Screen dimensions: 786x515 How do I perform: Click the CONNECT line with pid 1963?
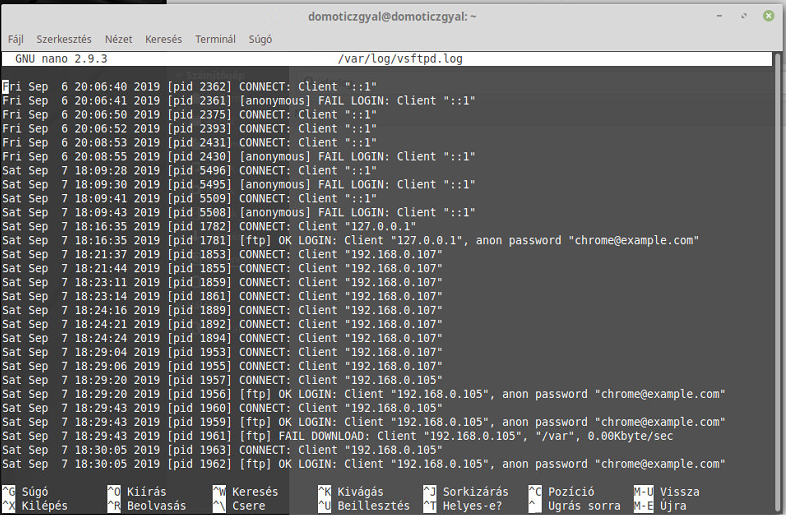[223, 451]
